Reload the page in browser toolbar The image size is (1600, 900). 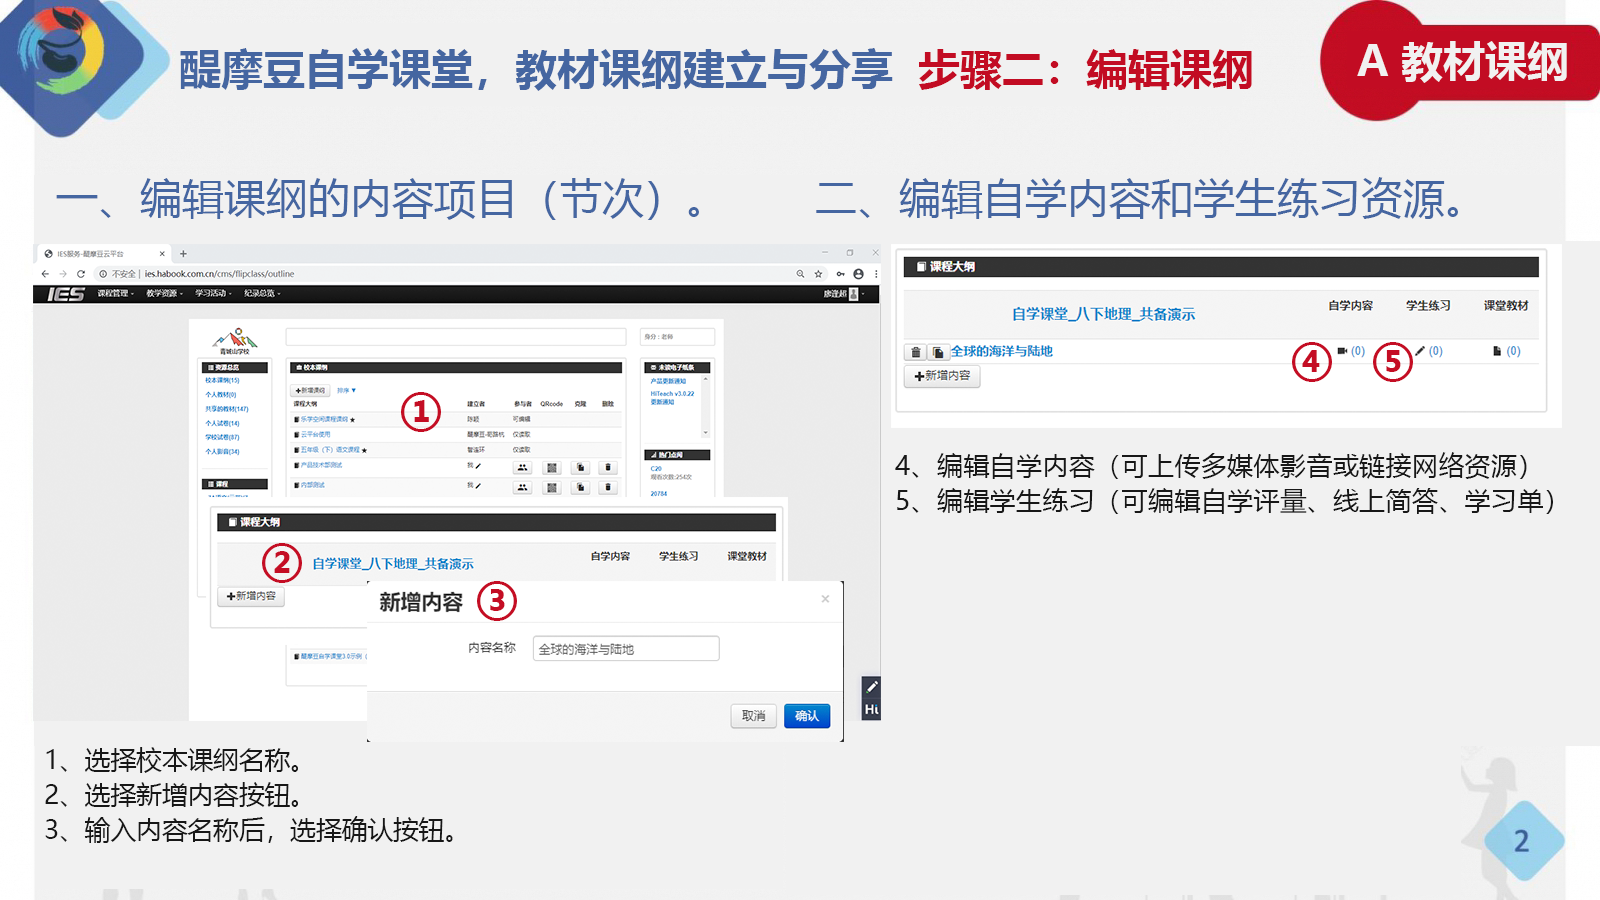point(81,274)
